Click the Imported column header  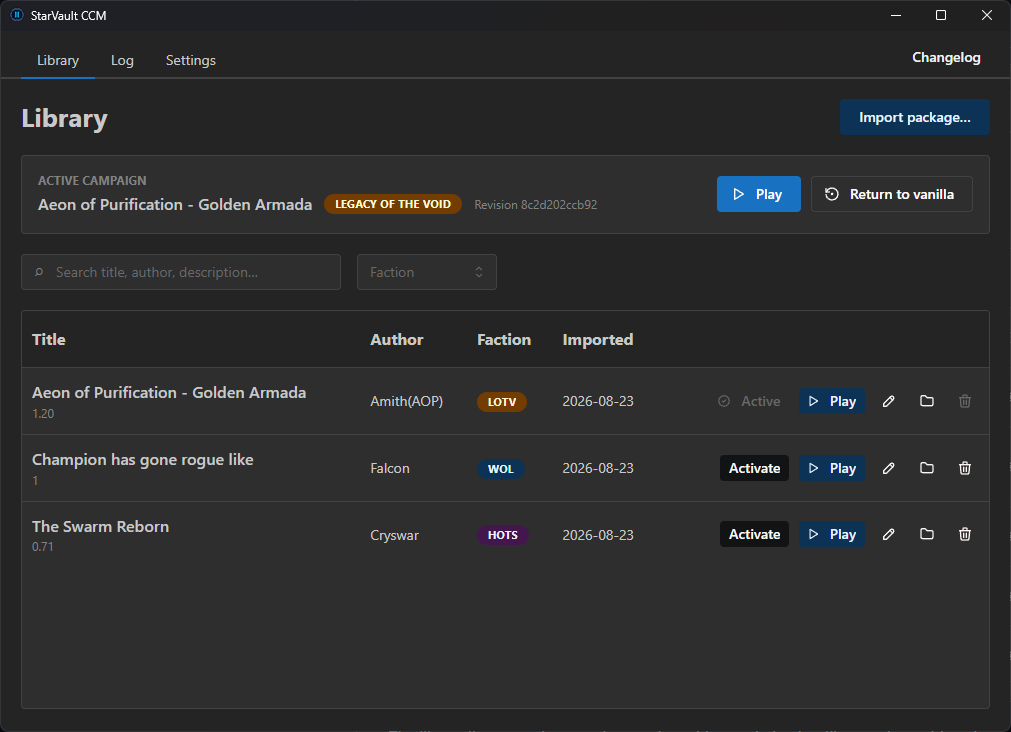tap(598, 340)
